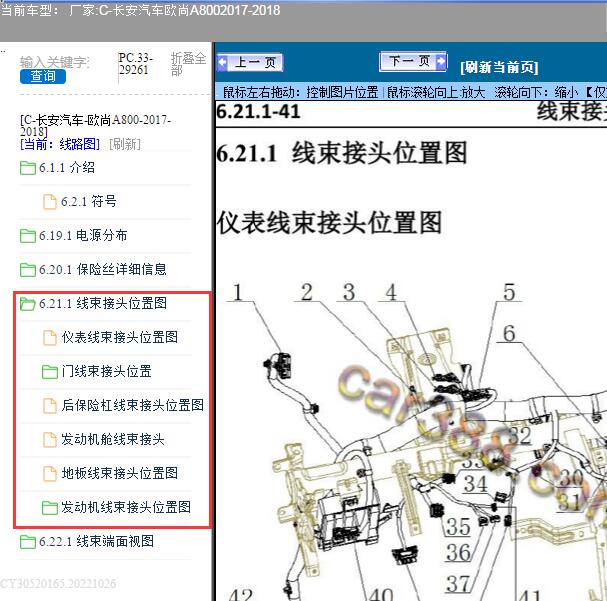Screen dimensions: 607x601
Task: Click the 仪表线束接头位置图 diagram title
Action: [x=329, y=223]
